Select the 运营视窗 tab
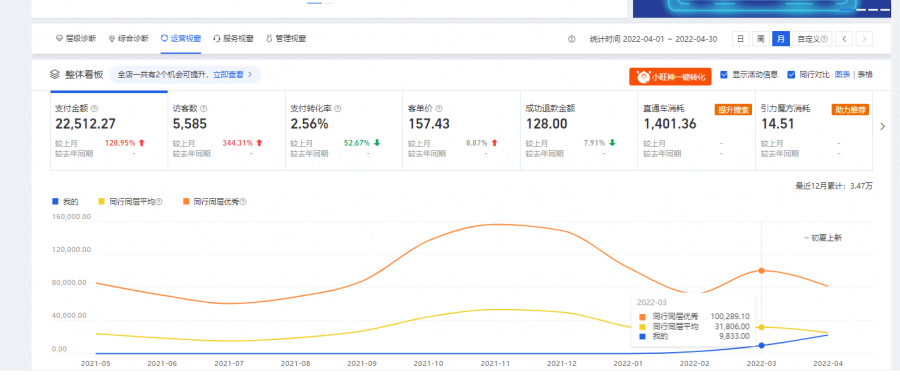 point(181,39)
